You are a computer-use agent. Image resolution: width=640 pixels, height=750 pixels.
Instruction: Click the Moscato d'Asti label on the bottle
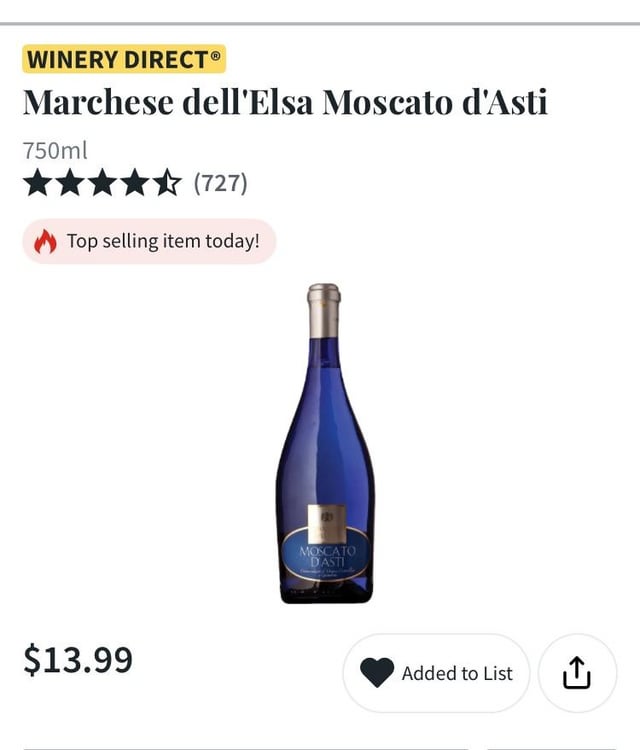[x=325, y=557]
